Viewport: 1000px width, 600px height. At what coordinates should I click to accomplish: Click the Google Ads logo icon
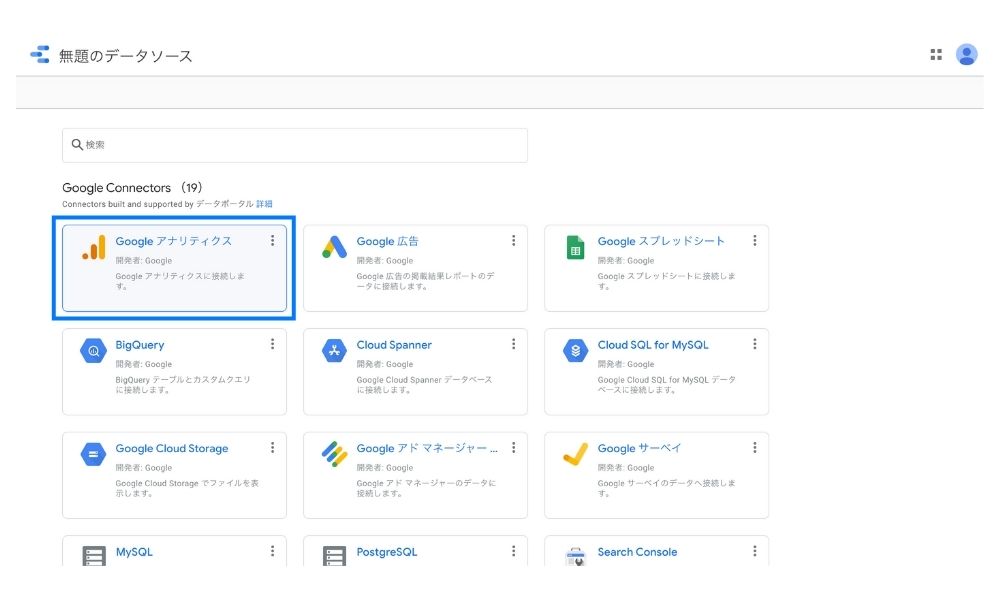tap(334, 247)
